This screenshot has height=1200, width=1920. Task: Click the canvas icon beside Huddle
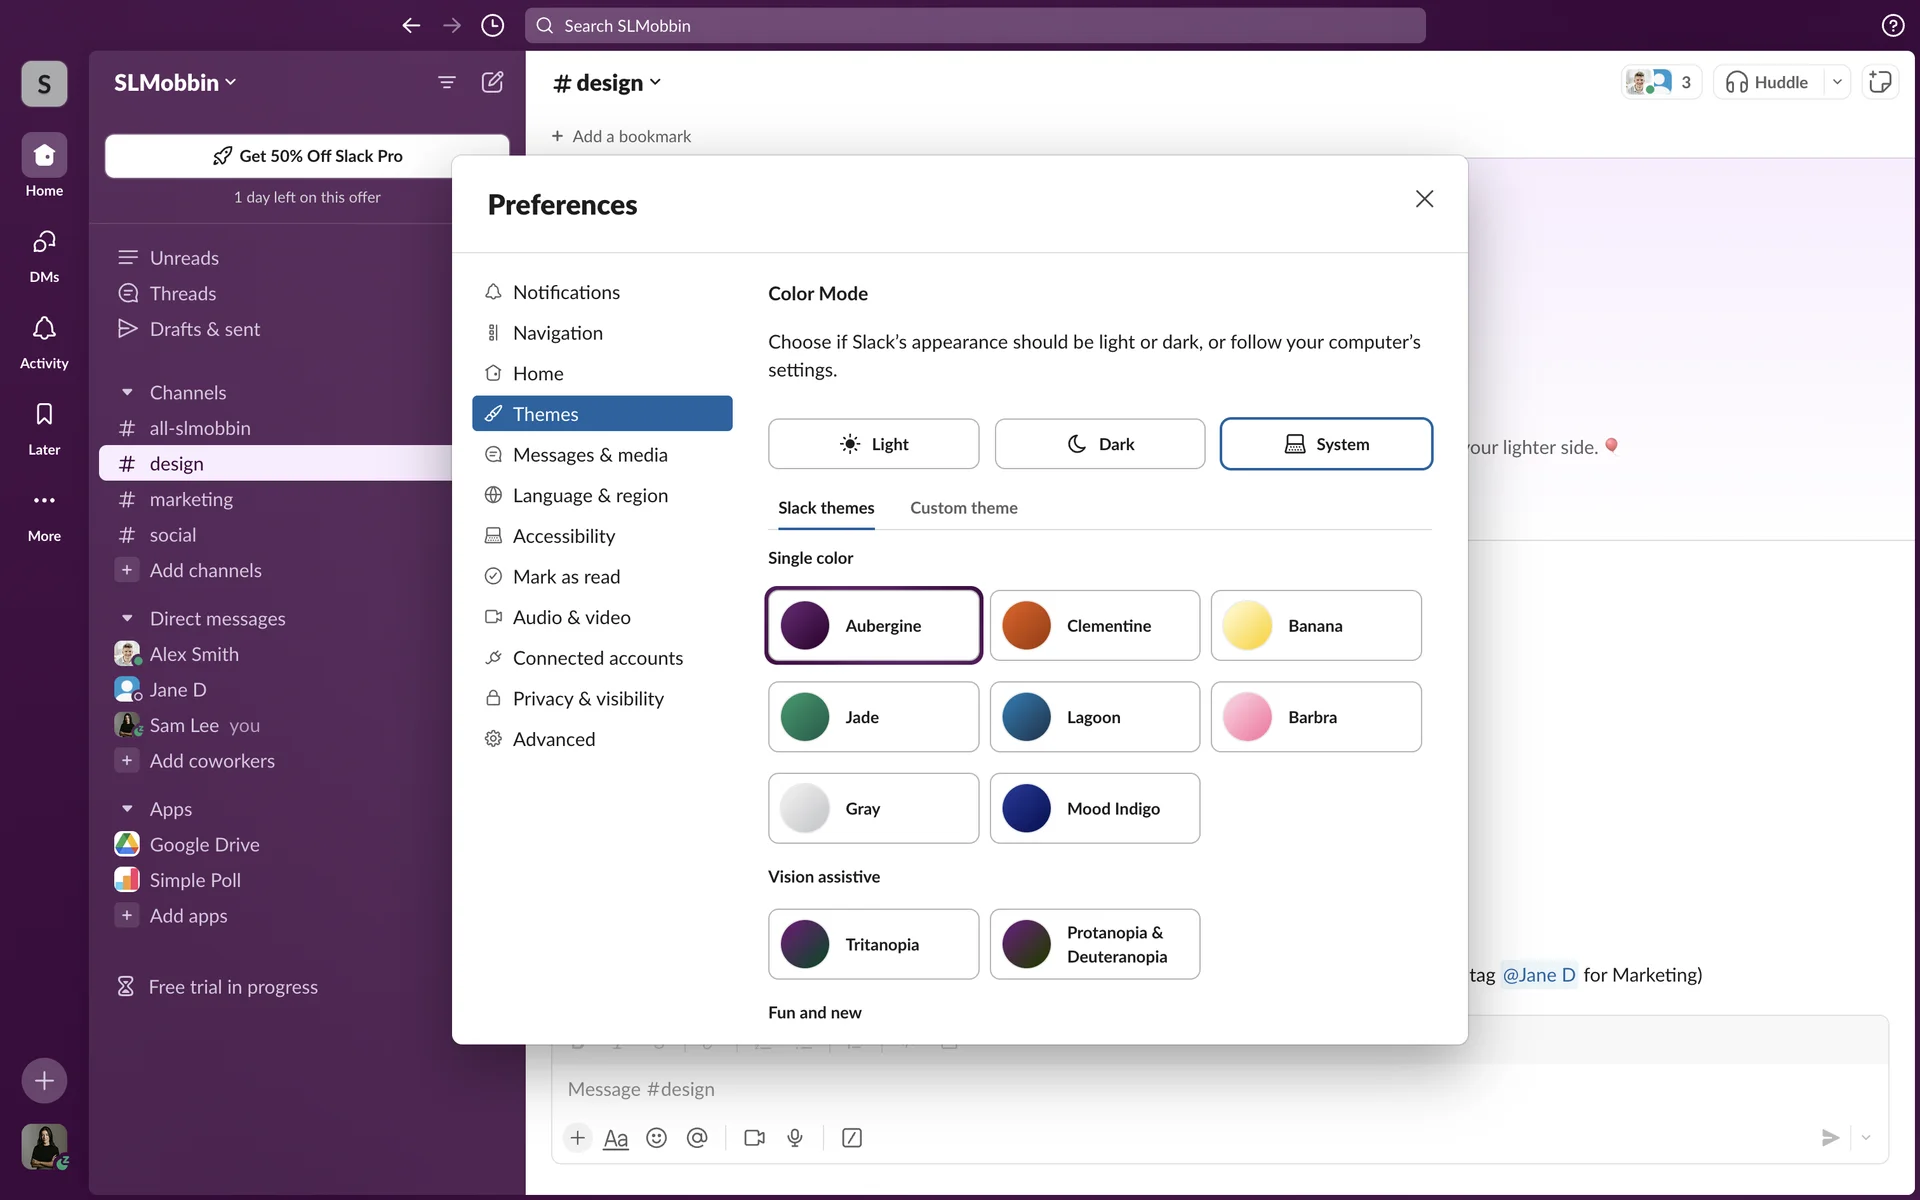(x=1880, y=82)
